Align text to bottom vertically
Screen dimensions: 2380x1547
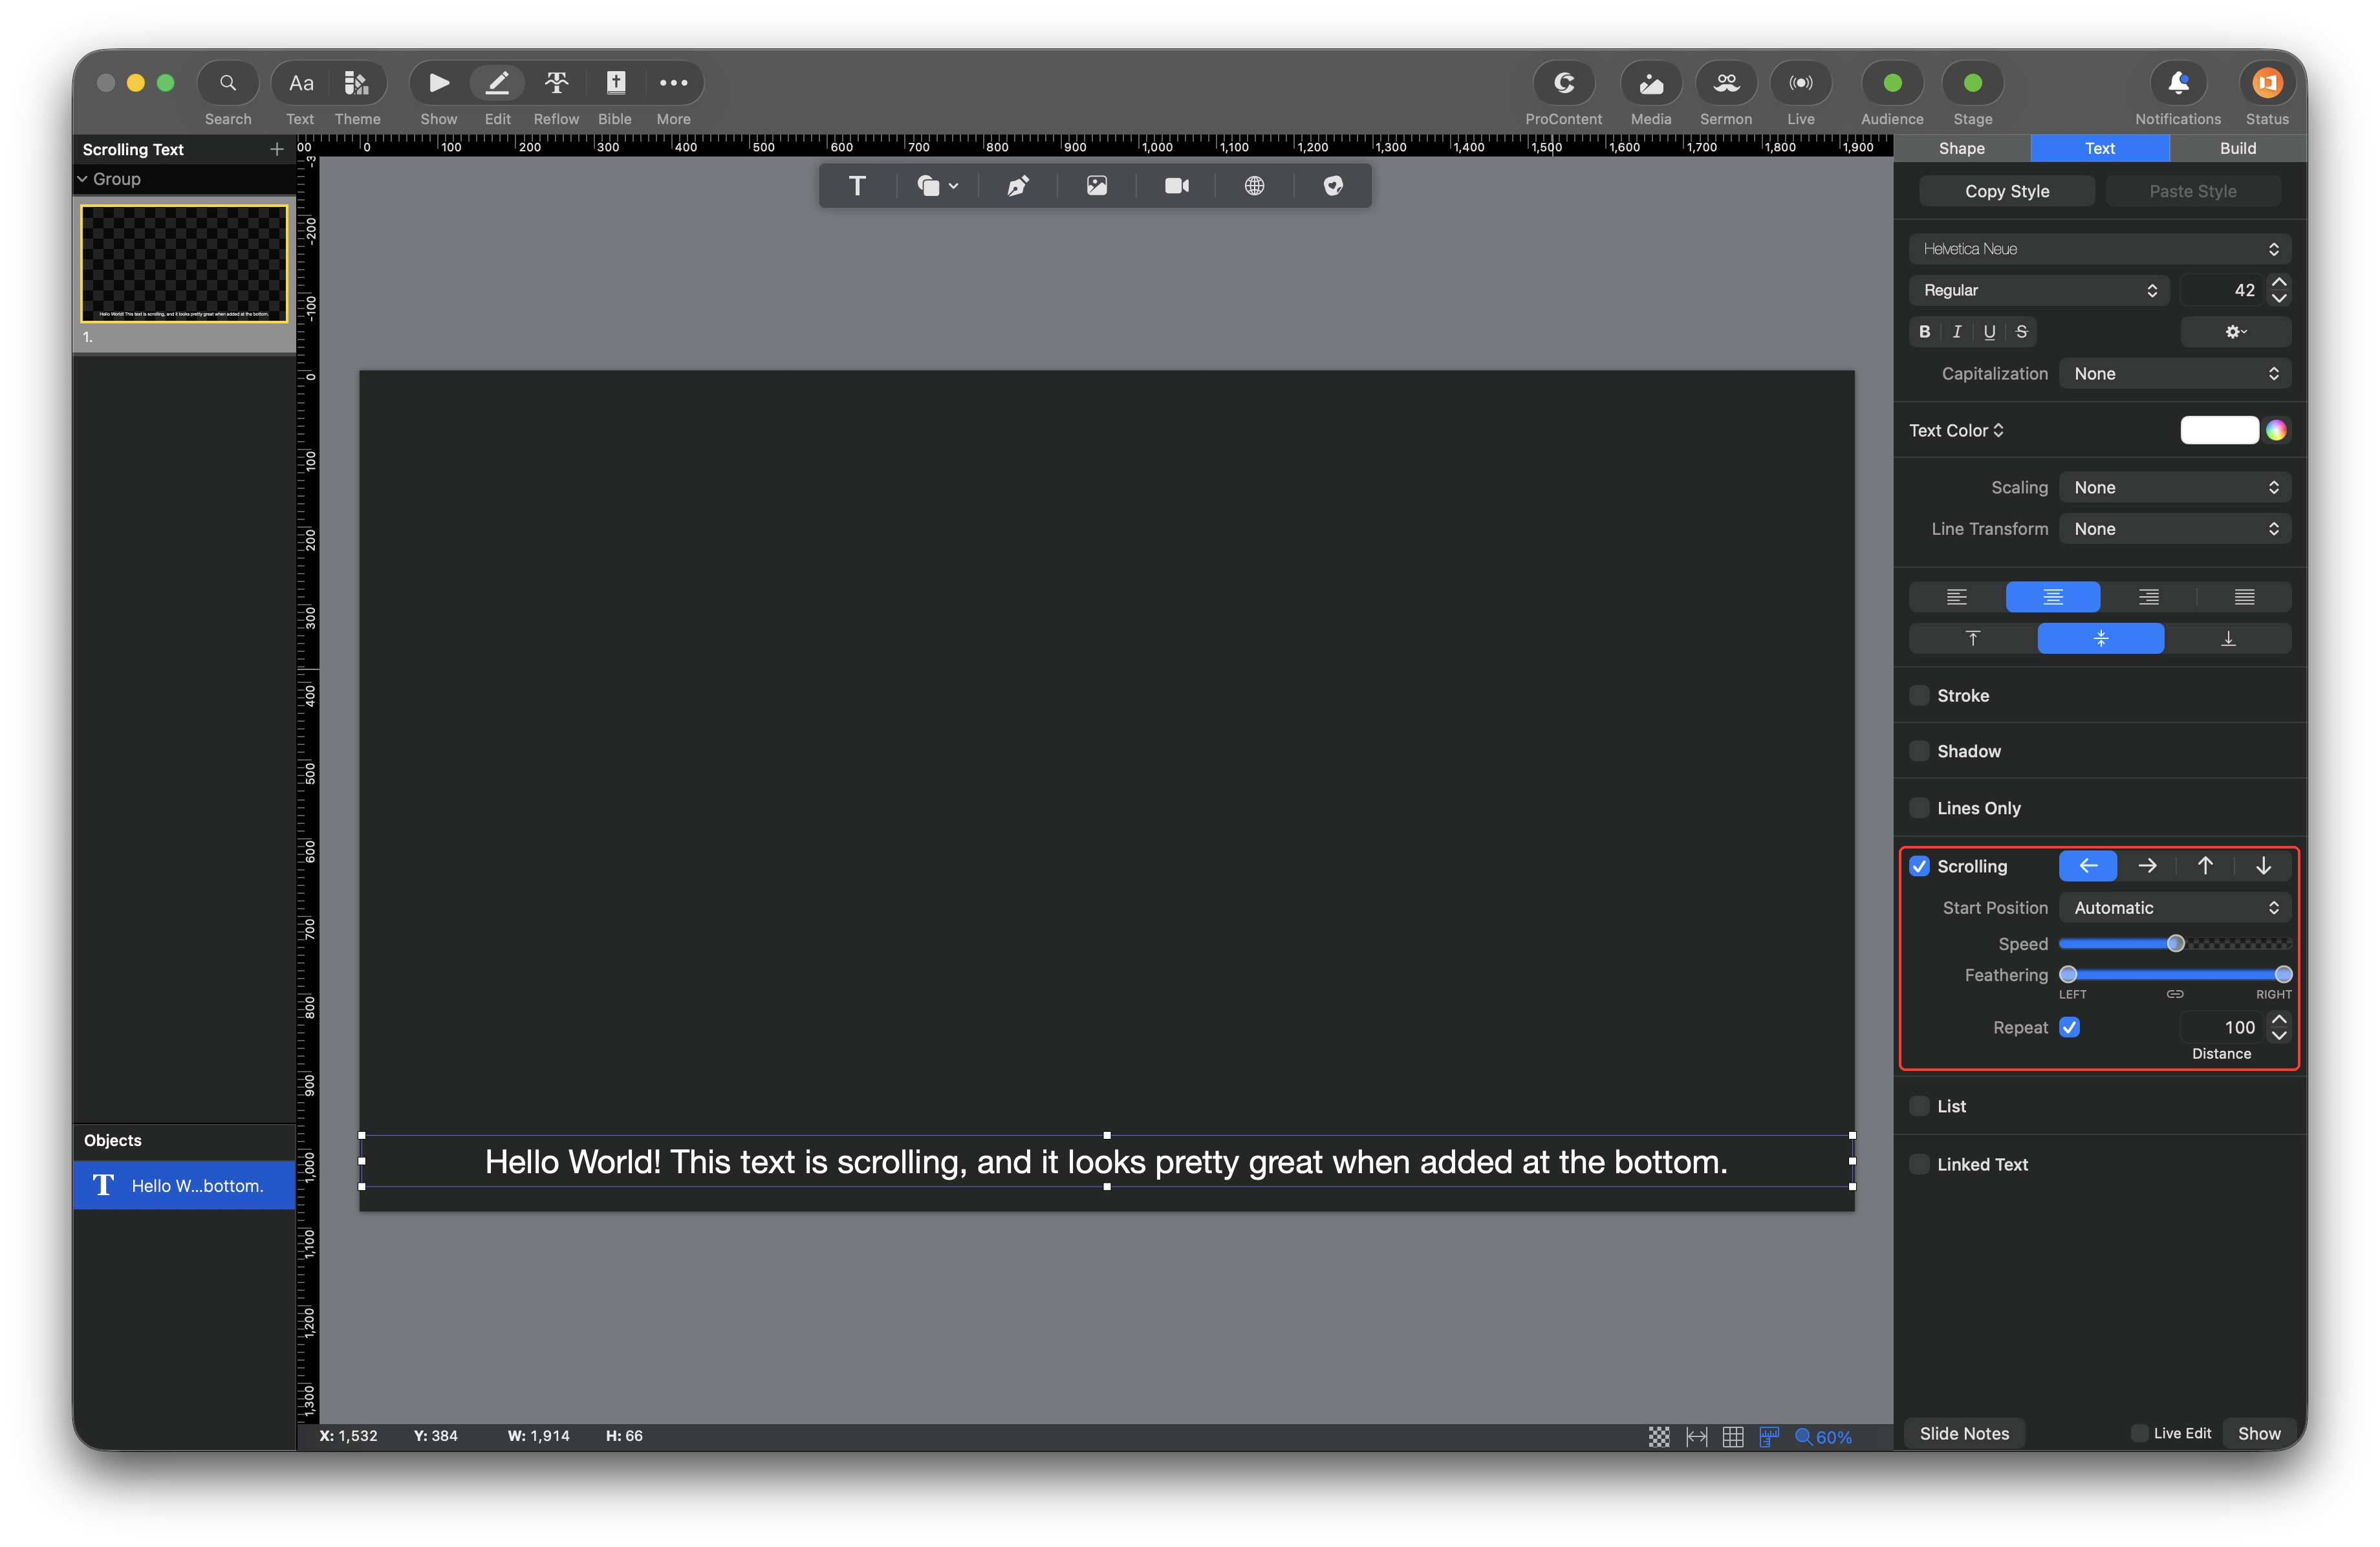tap(2228, 638)
